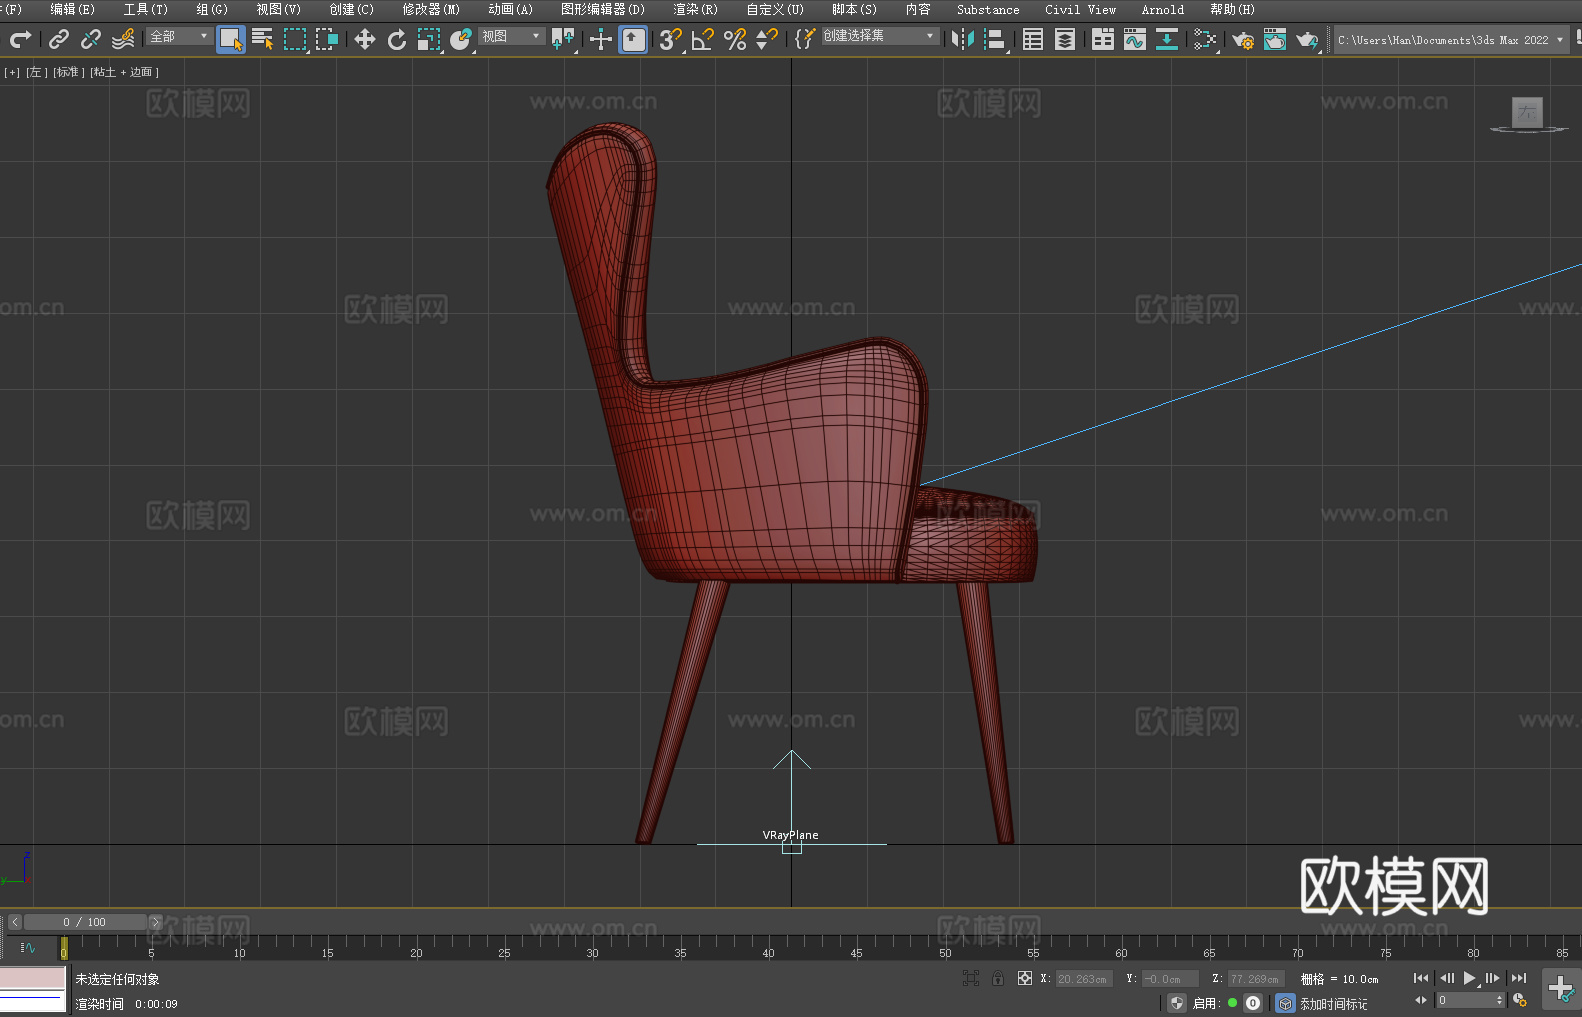Toggle Spinner Snap
This screenshot has height=1017, width=1582.
click(x=767, y=39)
